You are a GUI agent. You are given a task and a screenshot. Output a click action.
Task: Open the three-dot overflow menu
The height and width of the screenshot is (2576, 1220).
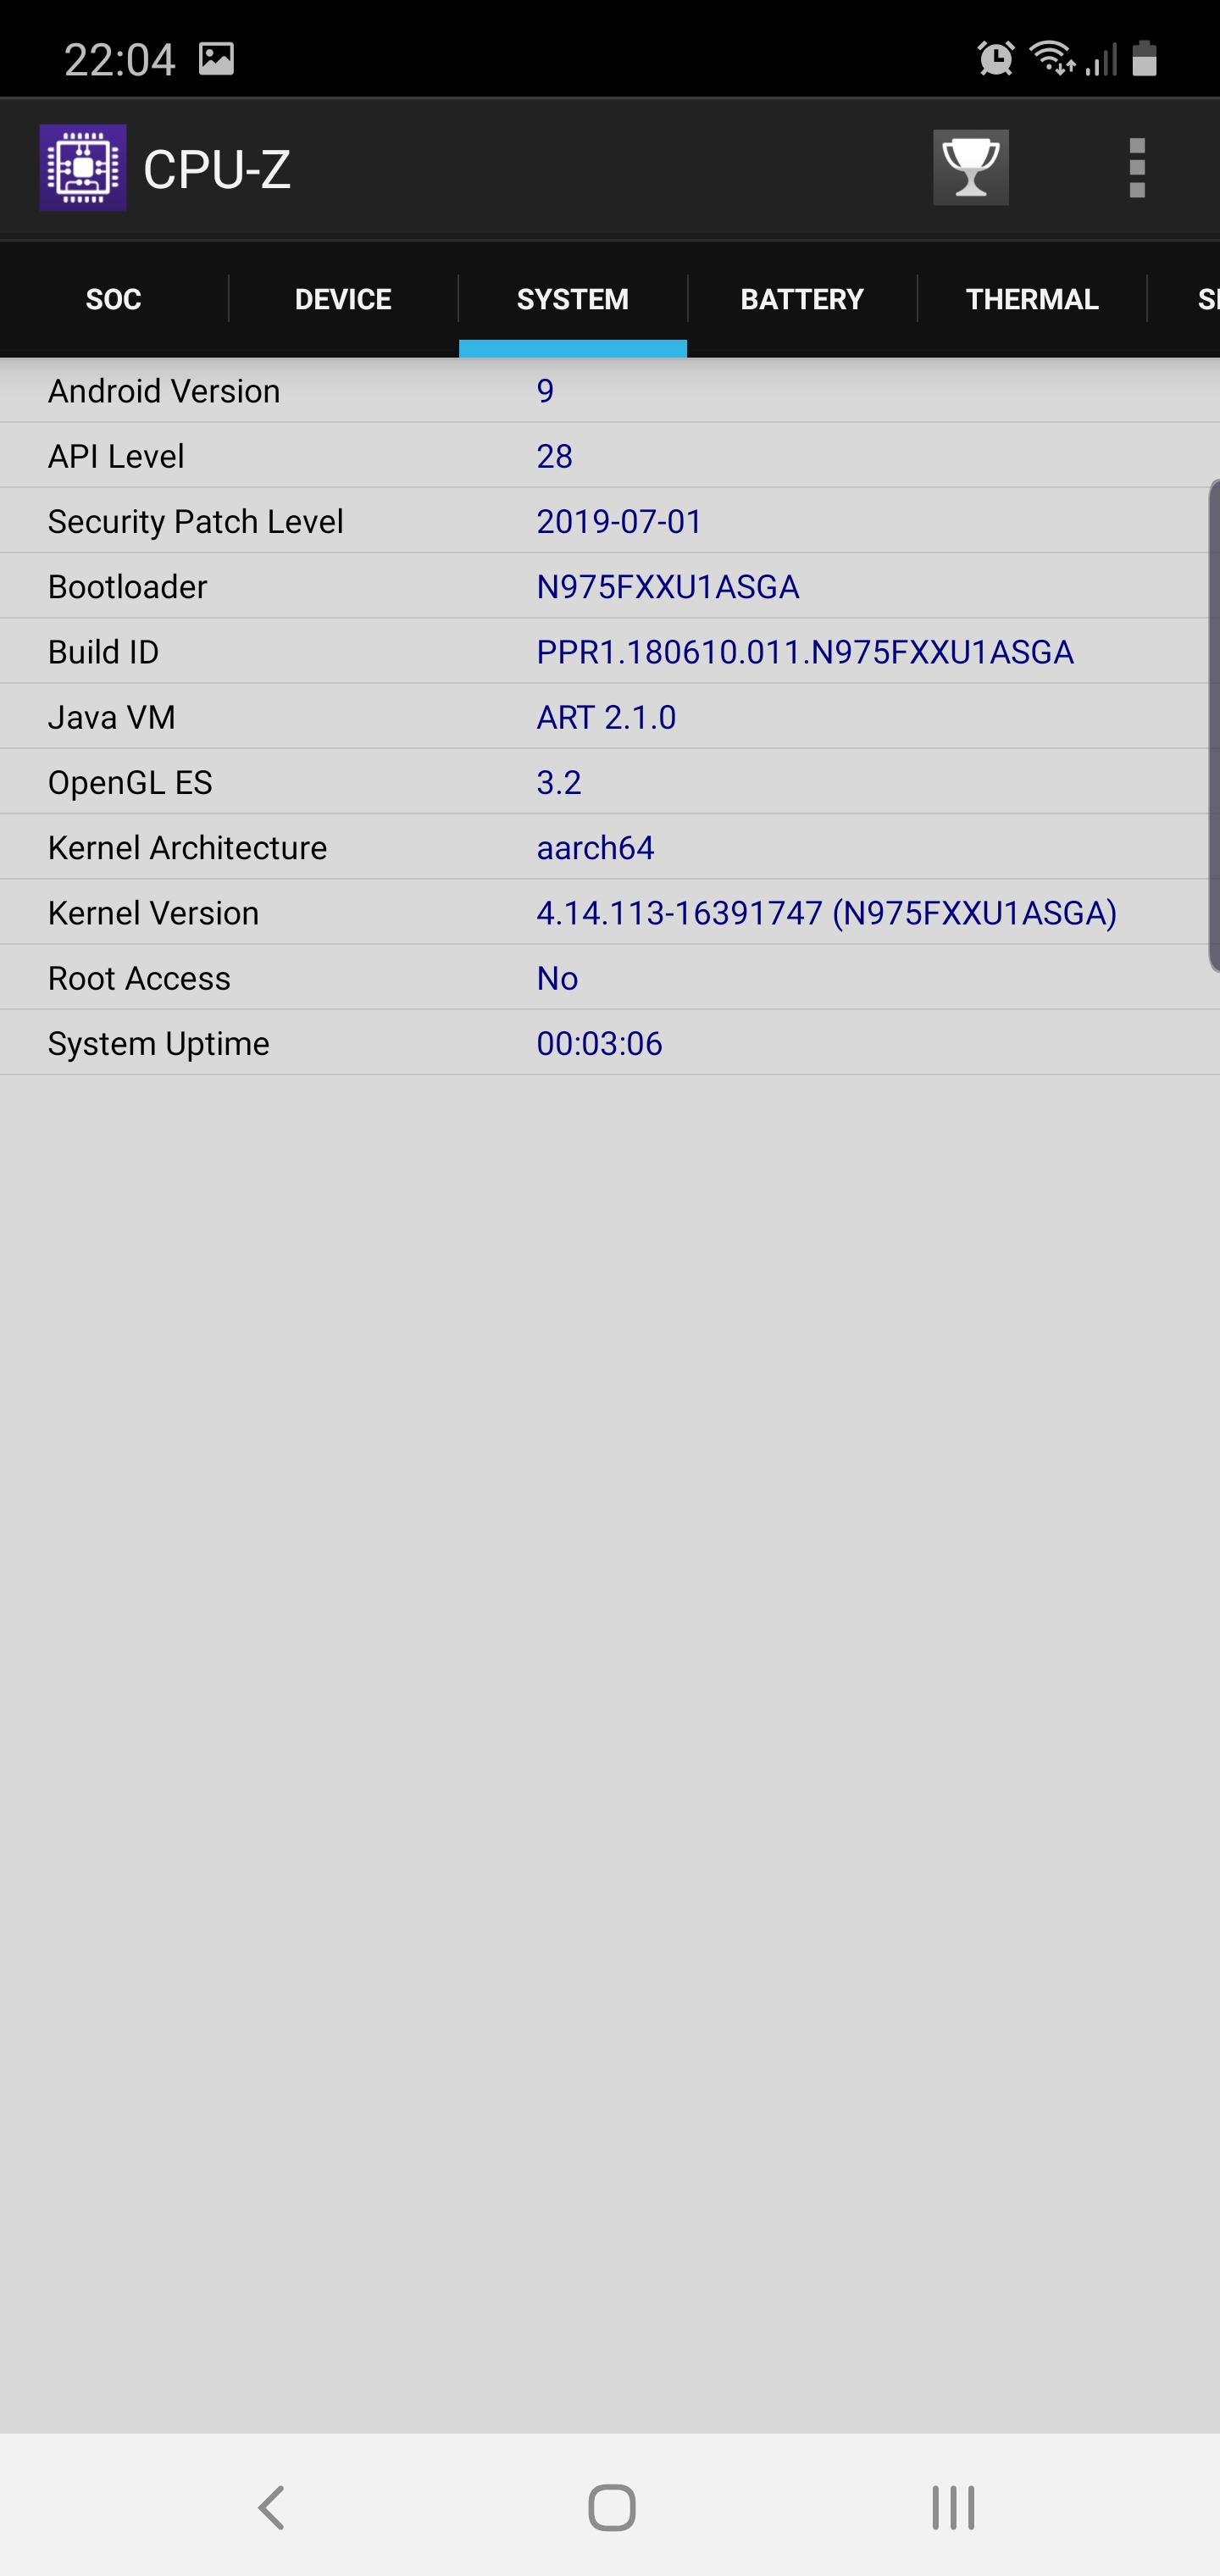[1137, 167]
